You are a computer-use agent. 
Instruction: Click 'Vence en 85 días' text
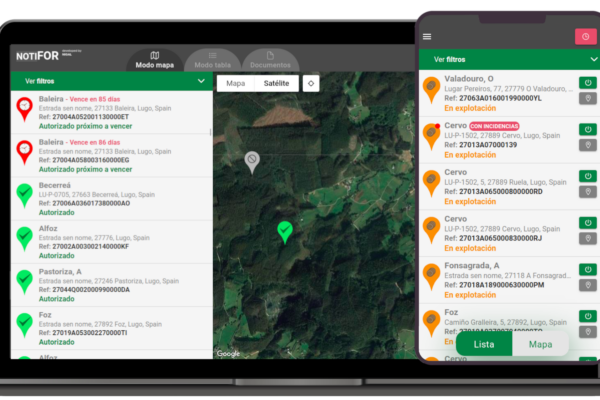[x=95, y=99]
